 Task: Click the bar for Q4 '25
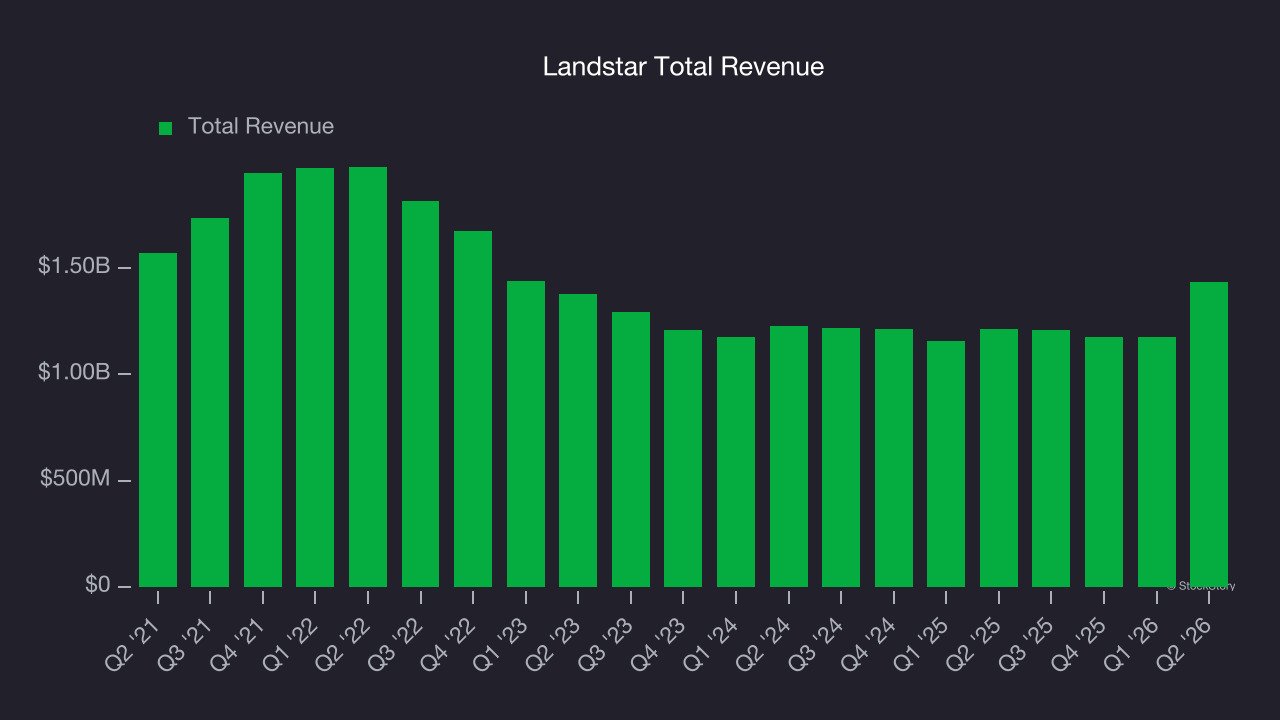pyautogui.click(x=1104, y=462)
